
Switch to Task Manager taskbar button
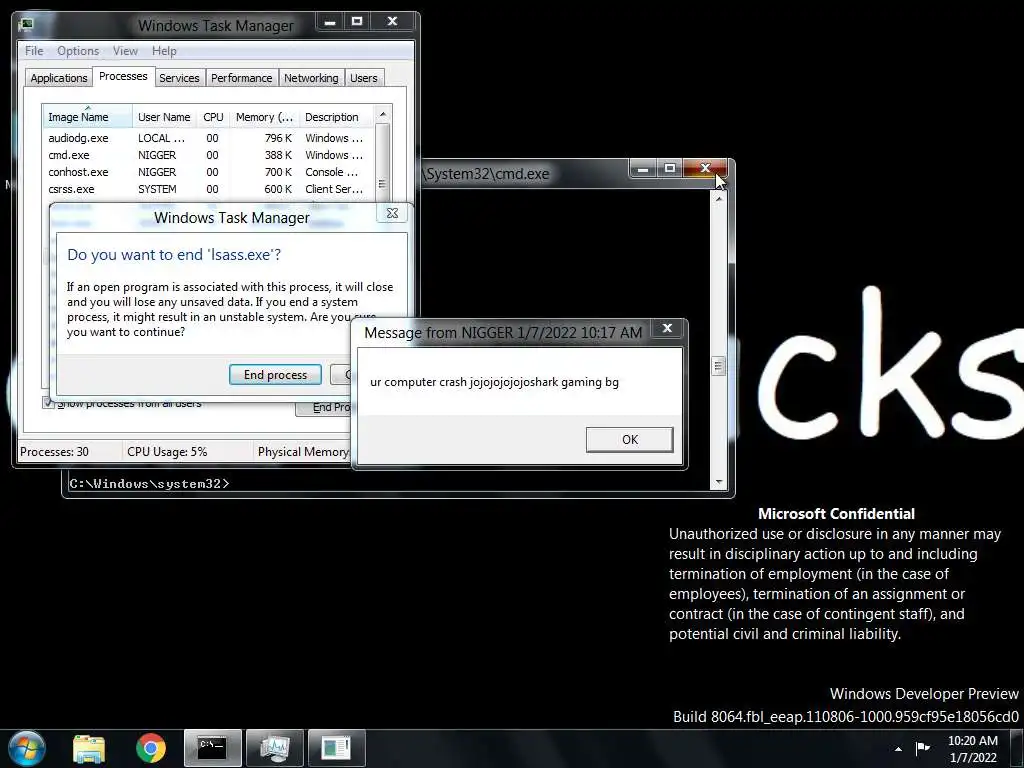275,748
